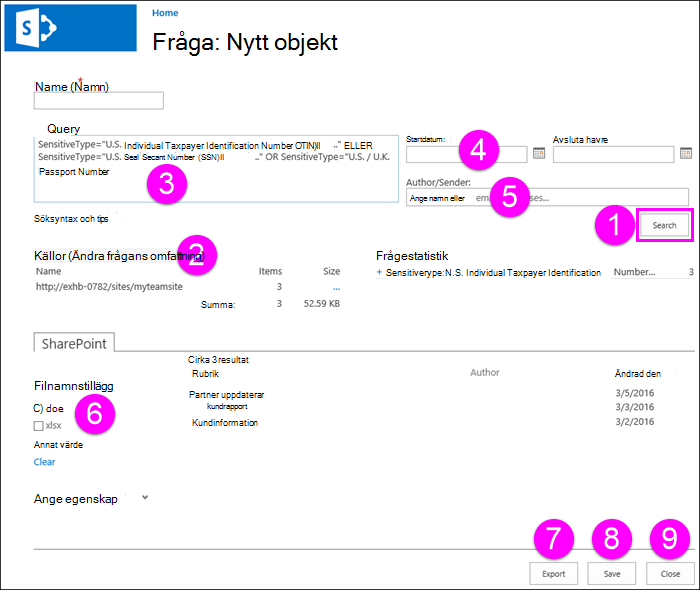The width and height of the screenshot is (700, 590).
Task: Select the doc file extension option
Action: [x=49, y=408]
